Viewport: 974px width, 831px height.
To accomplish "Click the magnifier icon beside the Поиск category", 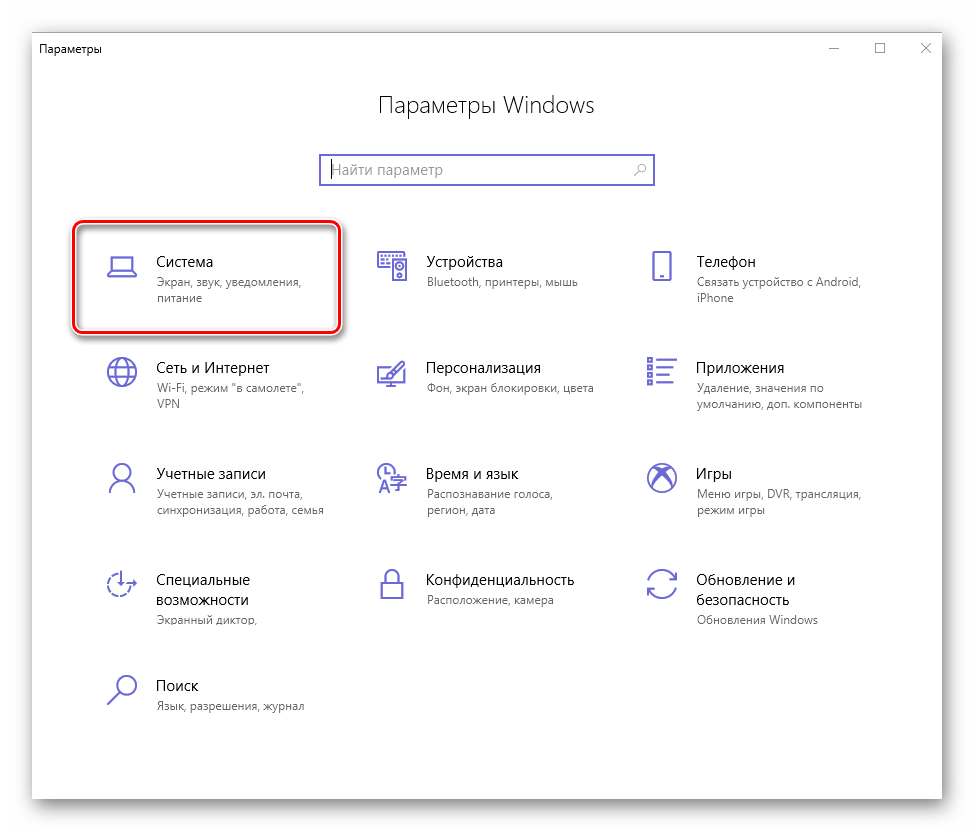I will [121, 690].
